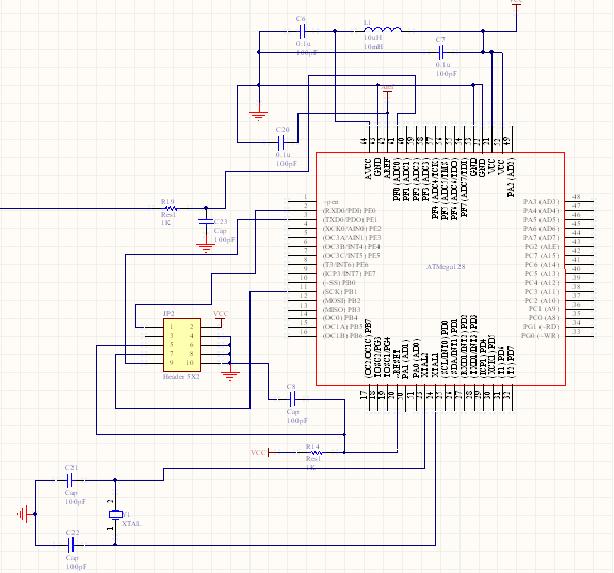Click the ATMega128 chip label

click(446, 266)
